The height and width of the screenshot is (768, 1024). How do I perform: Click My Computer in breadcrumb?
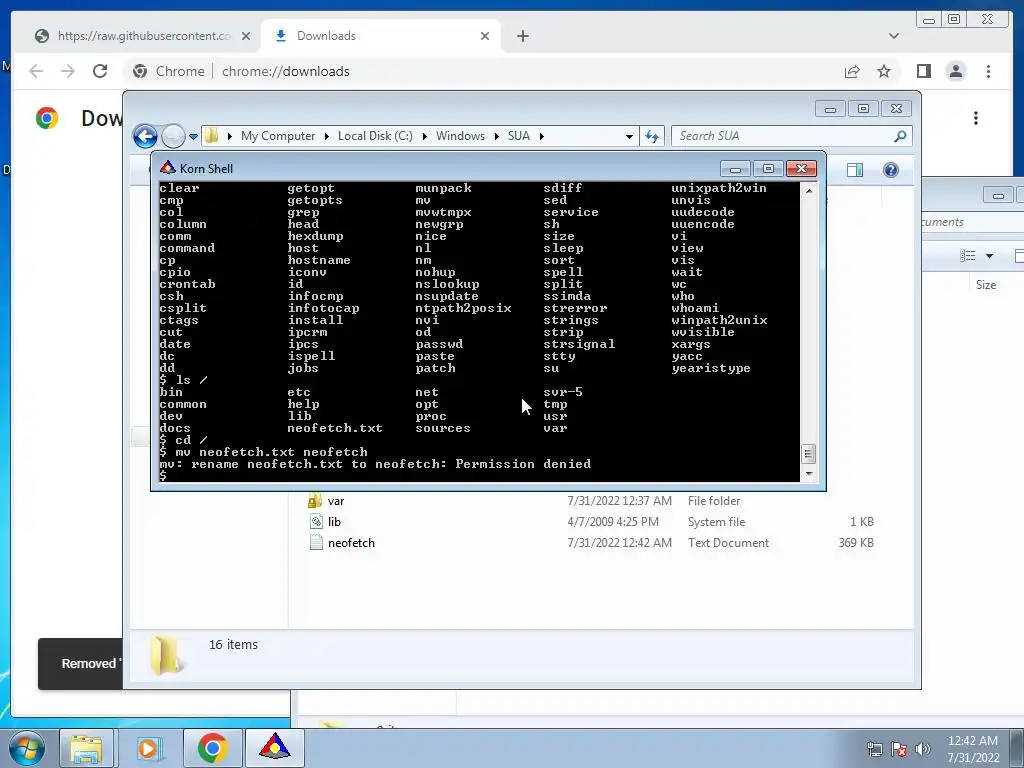278,136
